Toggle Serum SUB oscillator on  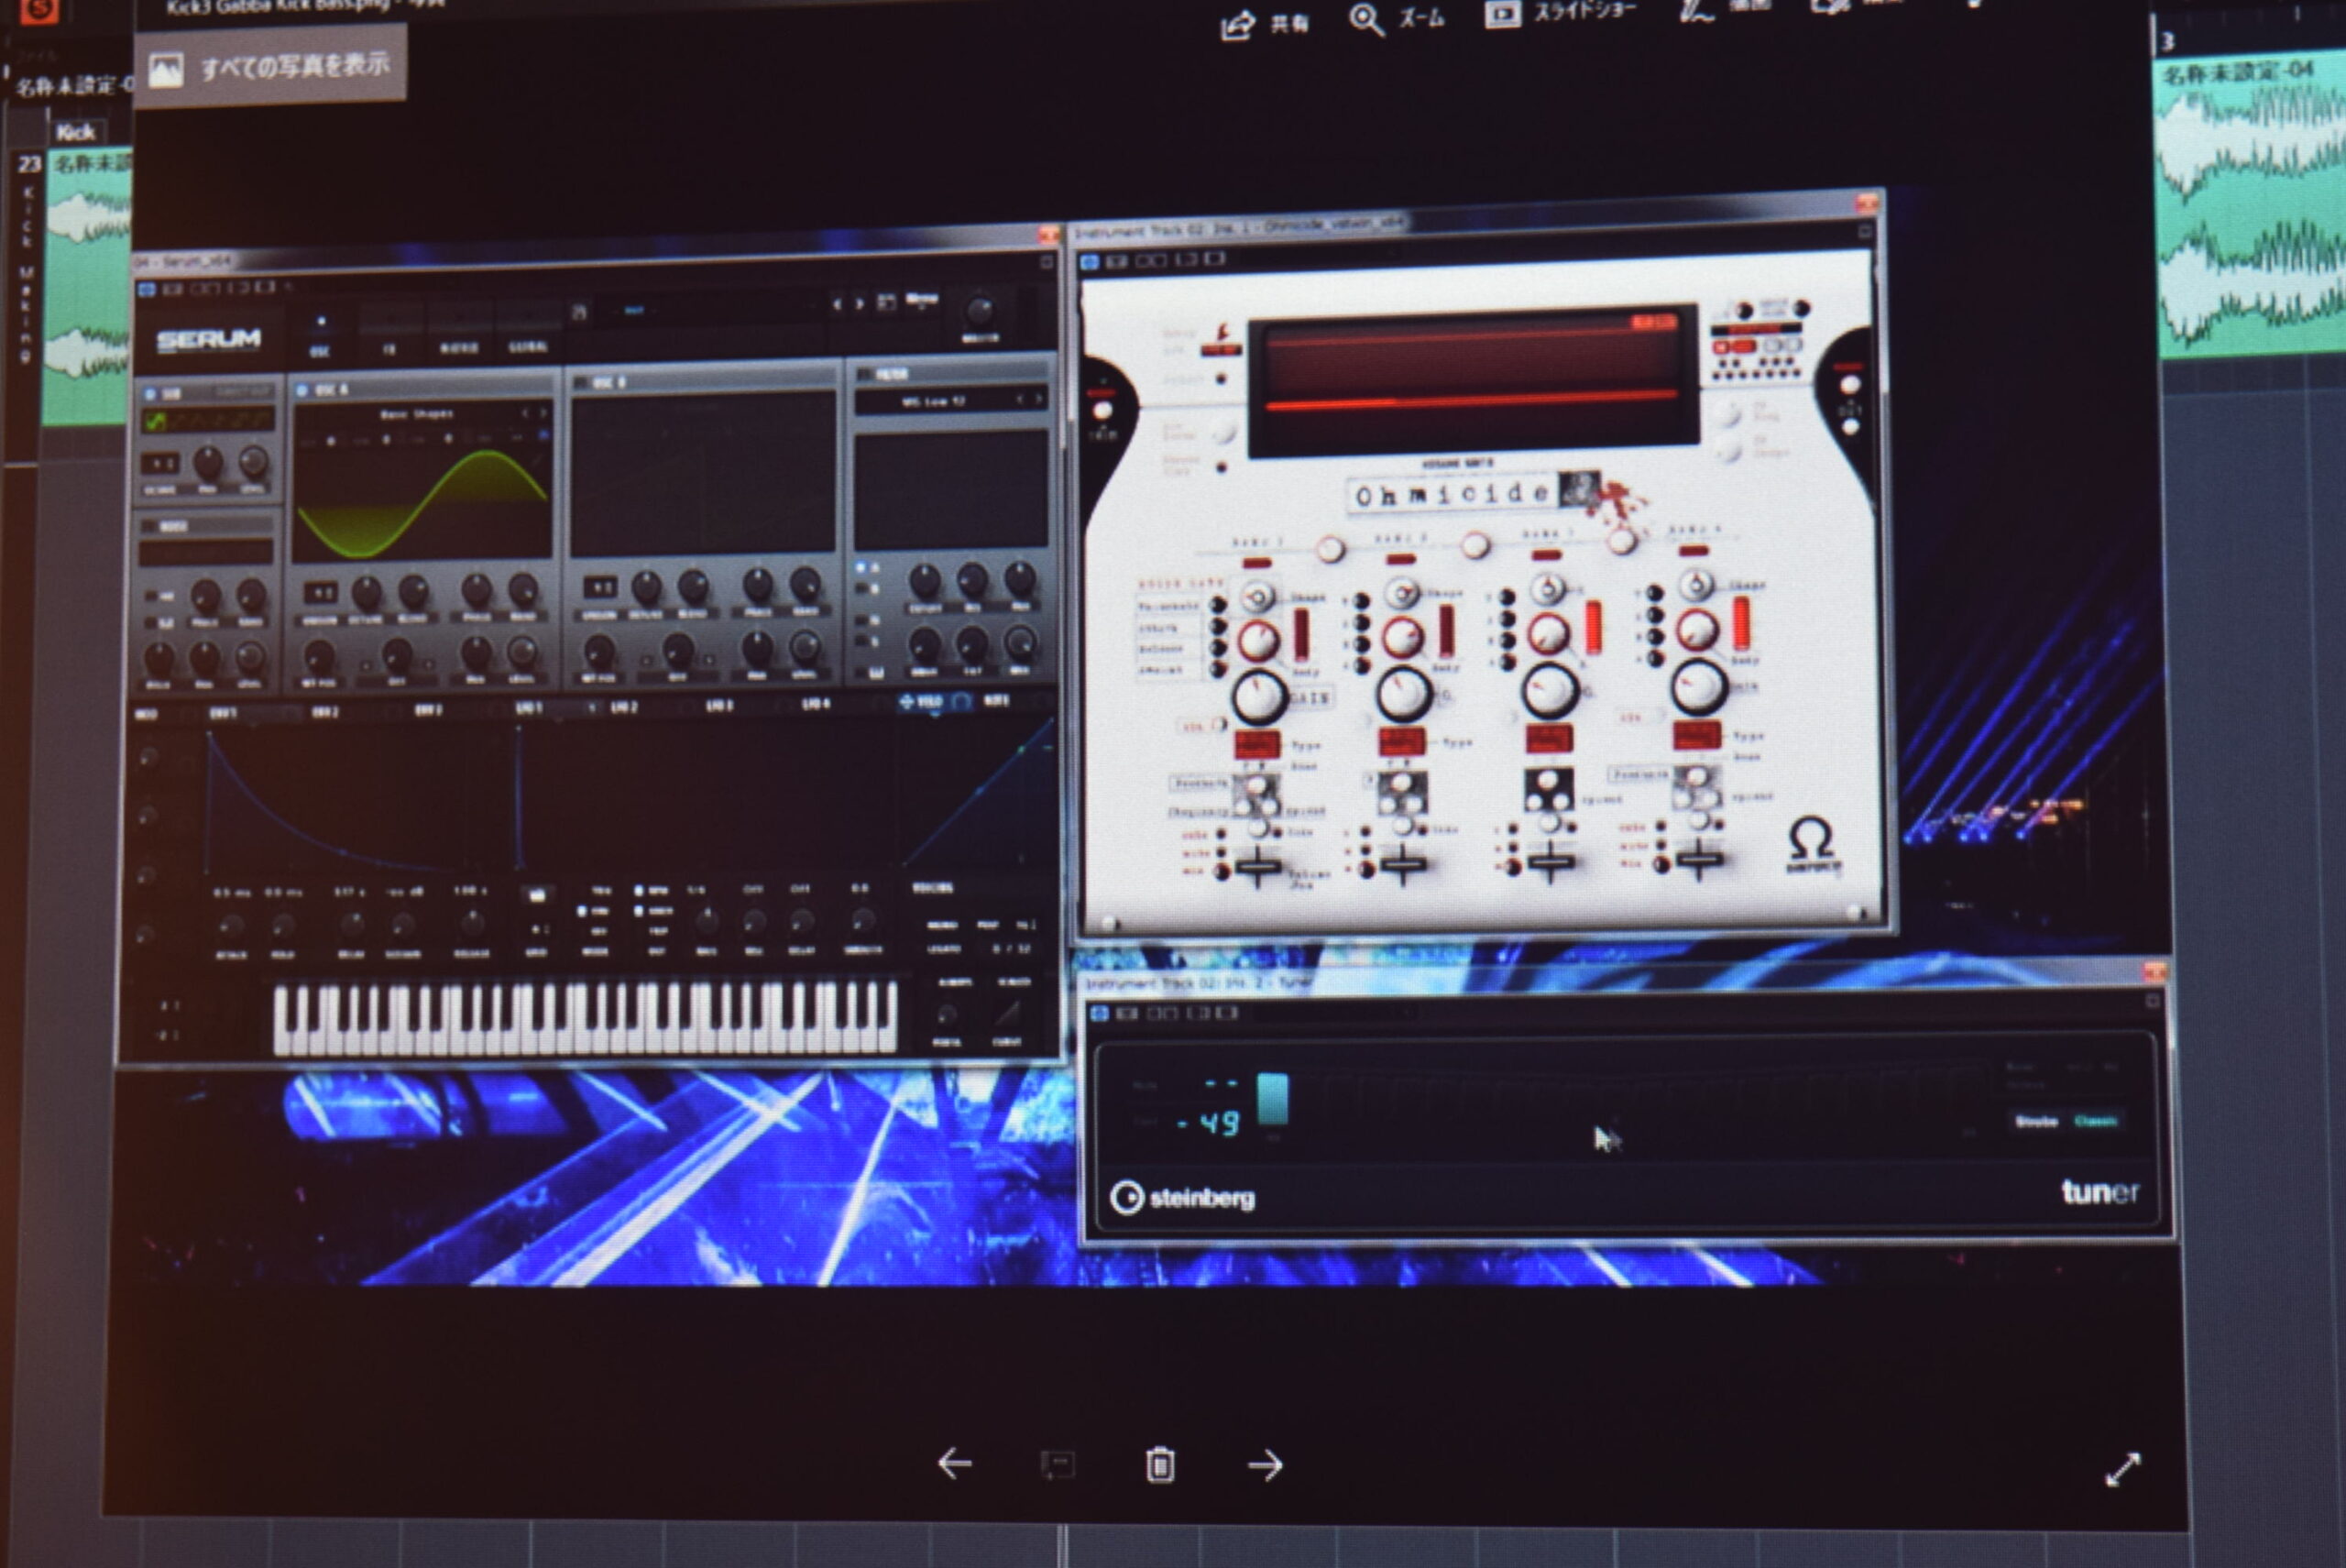click(x=150, y=393)
